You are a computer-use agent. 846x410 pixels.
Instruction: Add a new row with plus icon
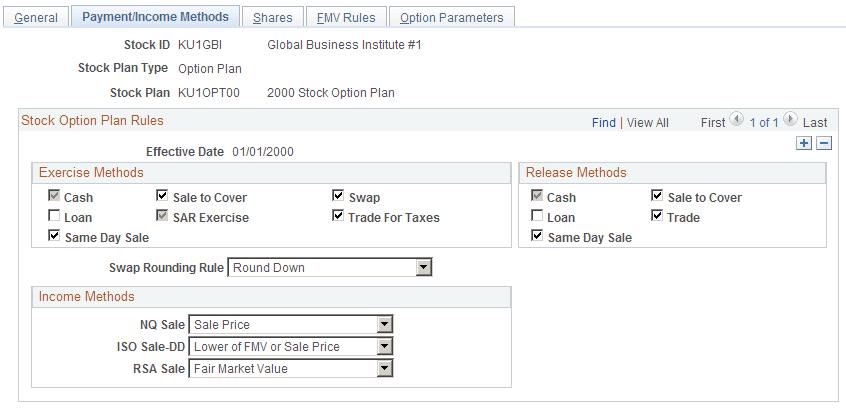[x=804, y=143]
